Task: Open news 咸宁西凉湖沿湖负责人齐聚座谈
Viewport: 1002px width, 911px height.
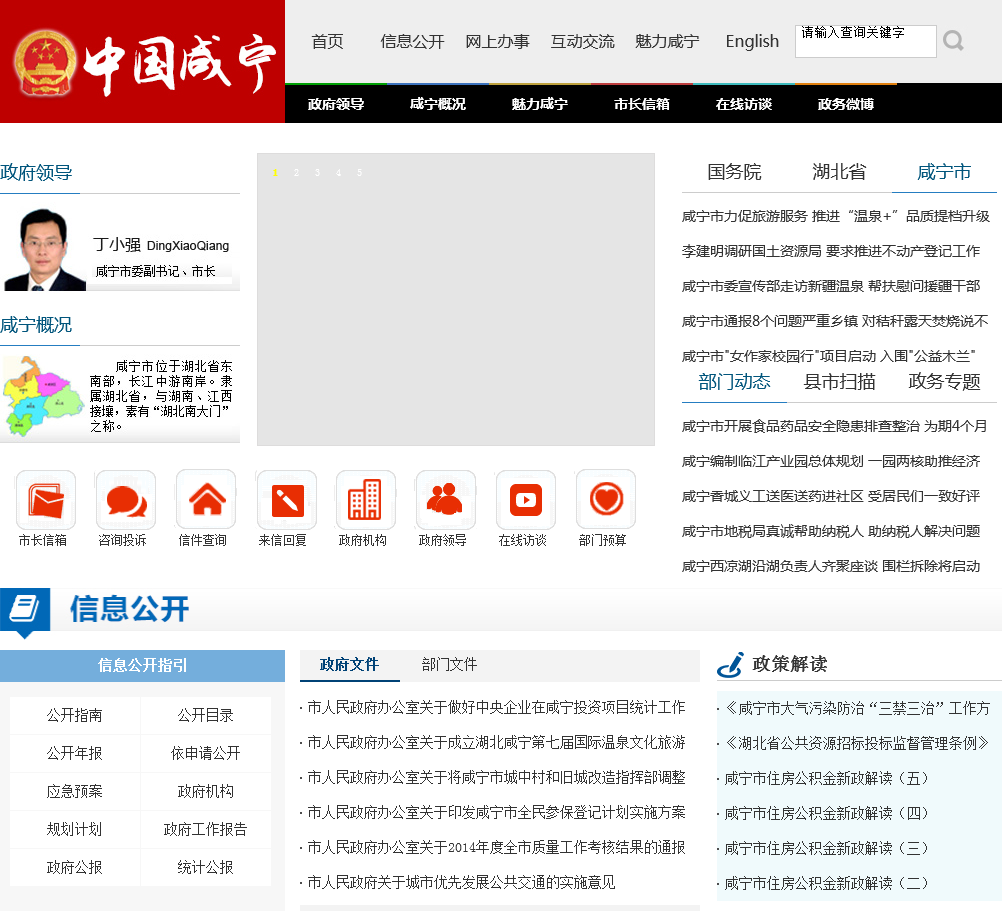Action: coord(831,567)
